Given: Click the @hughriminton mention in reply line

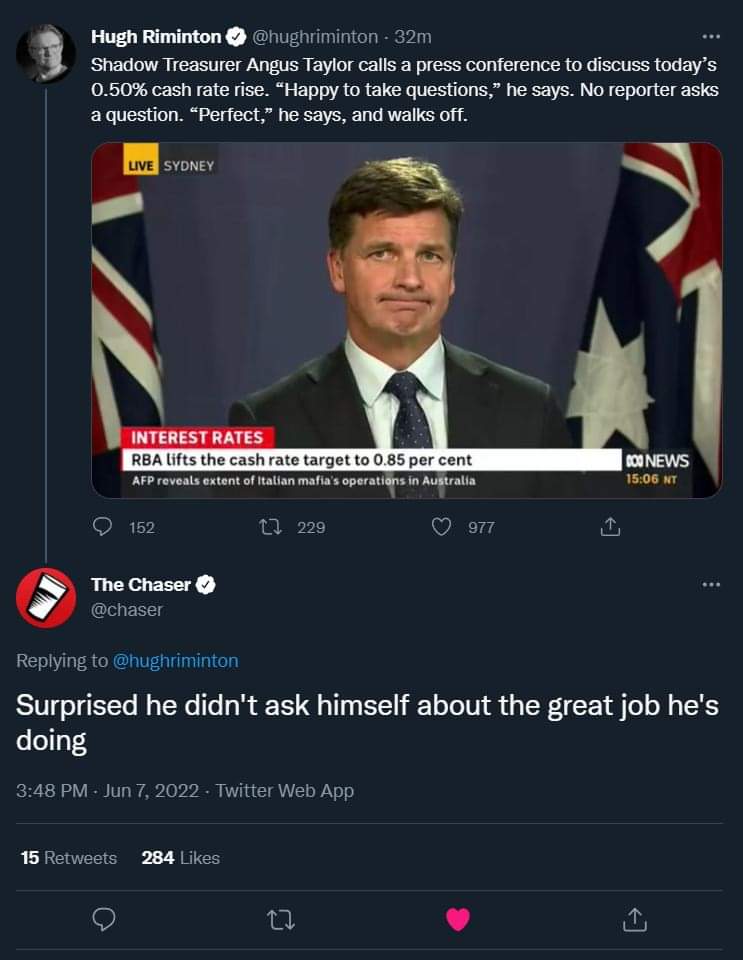Looking at the screenshot, I should pos(175,660).
